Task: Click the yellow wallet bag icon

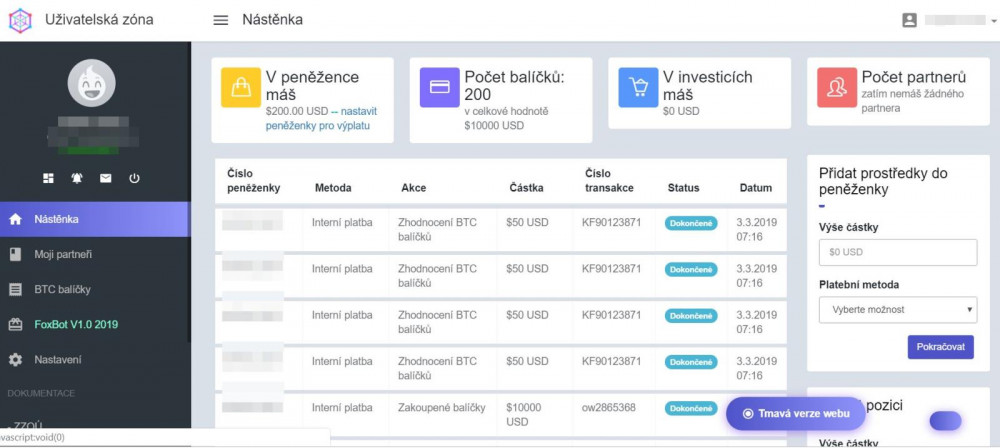Action: coord(241,87)
